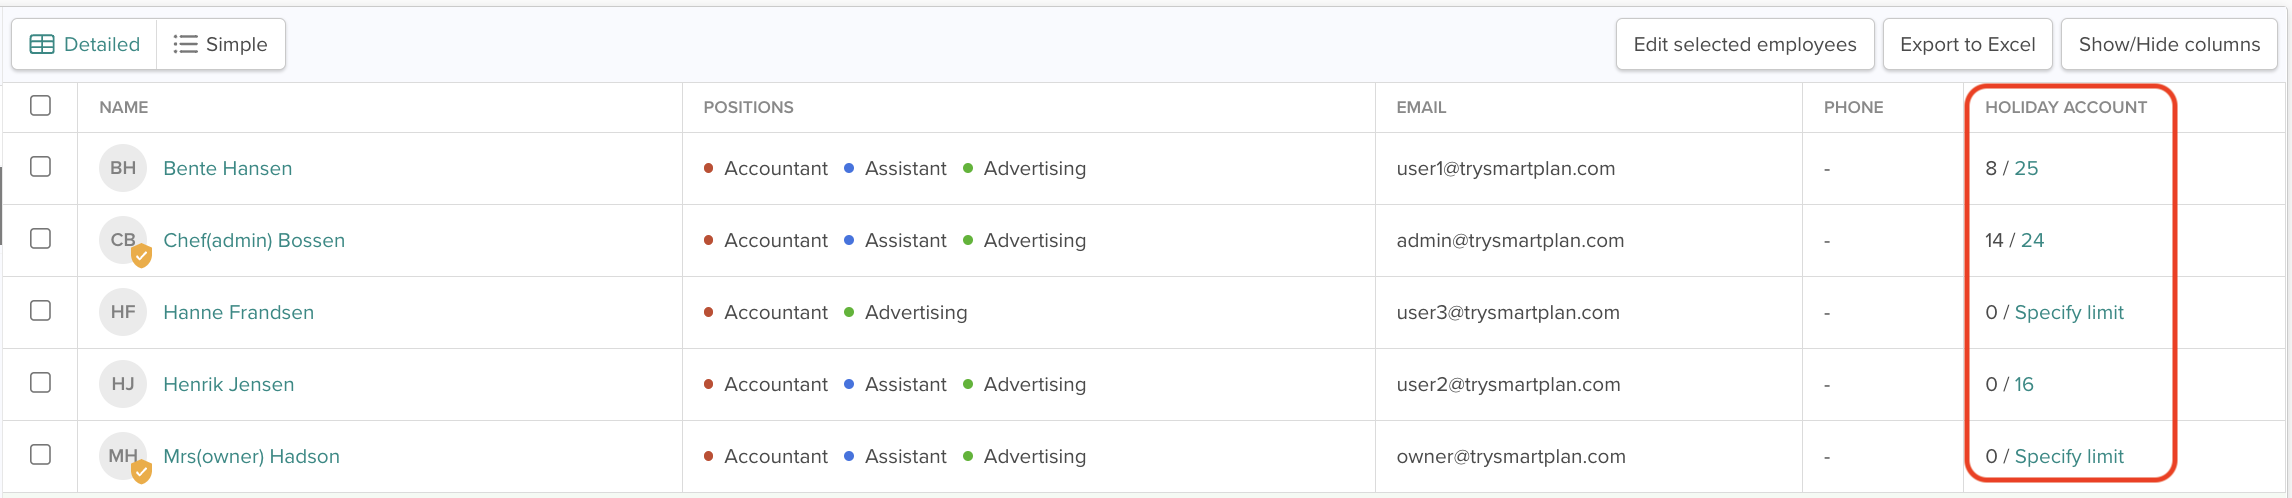Open the Show/Hide columns menu
The image size is (2292, 498).
point(2169,44)
